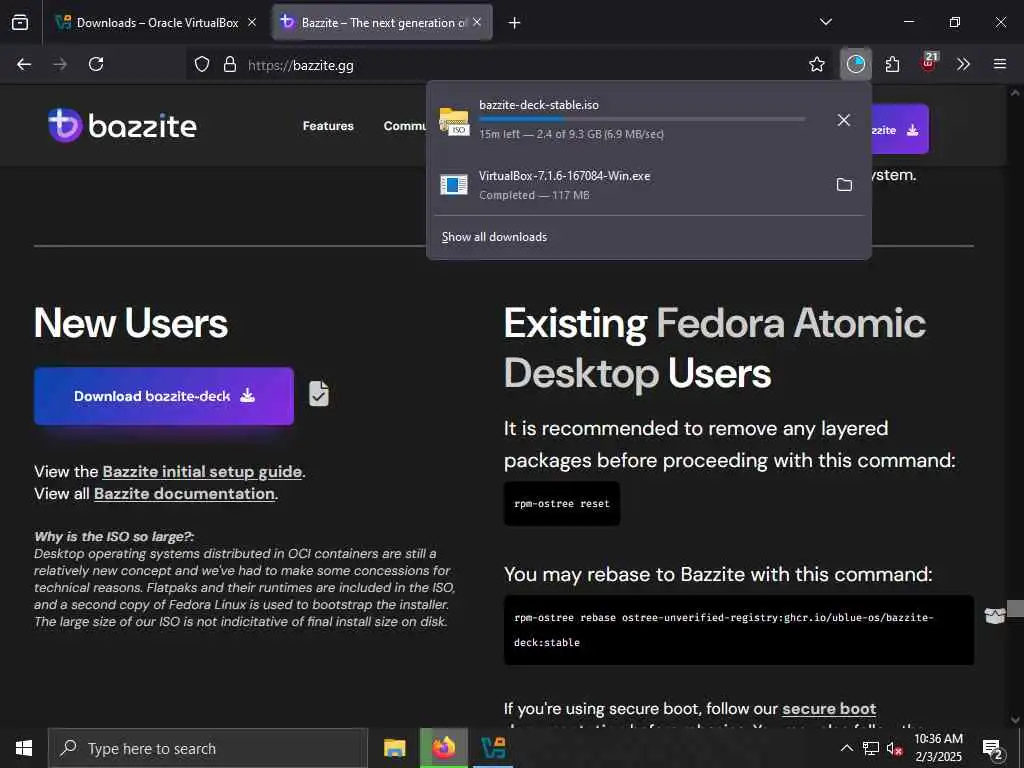View site security padlock info
The width and height of the screenshot is (1024, 768).
point(230,64)
